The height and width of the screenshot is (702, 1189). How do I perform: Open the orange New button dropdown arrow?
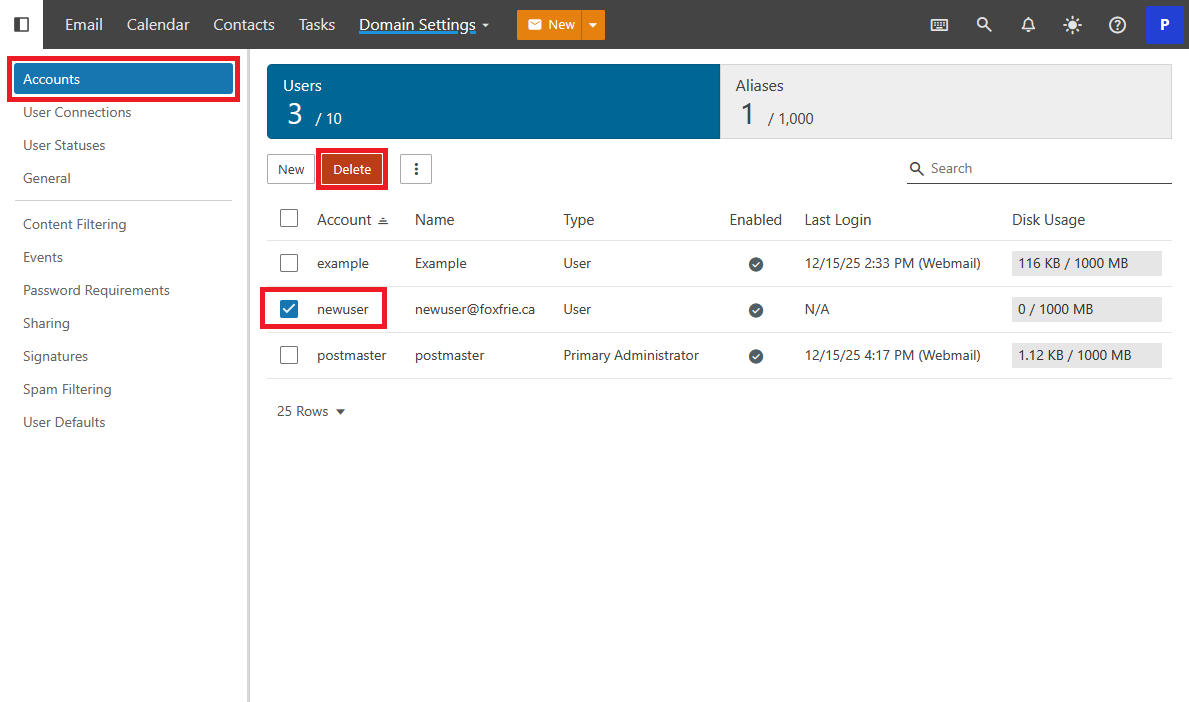coord(593,25)
